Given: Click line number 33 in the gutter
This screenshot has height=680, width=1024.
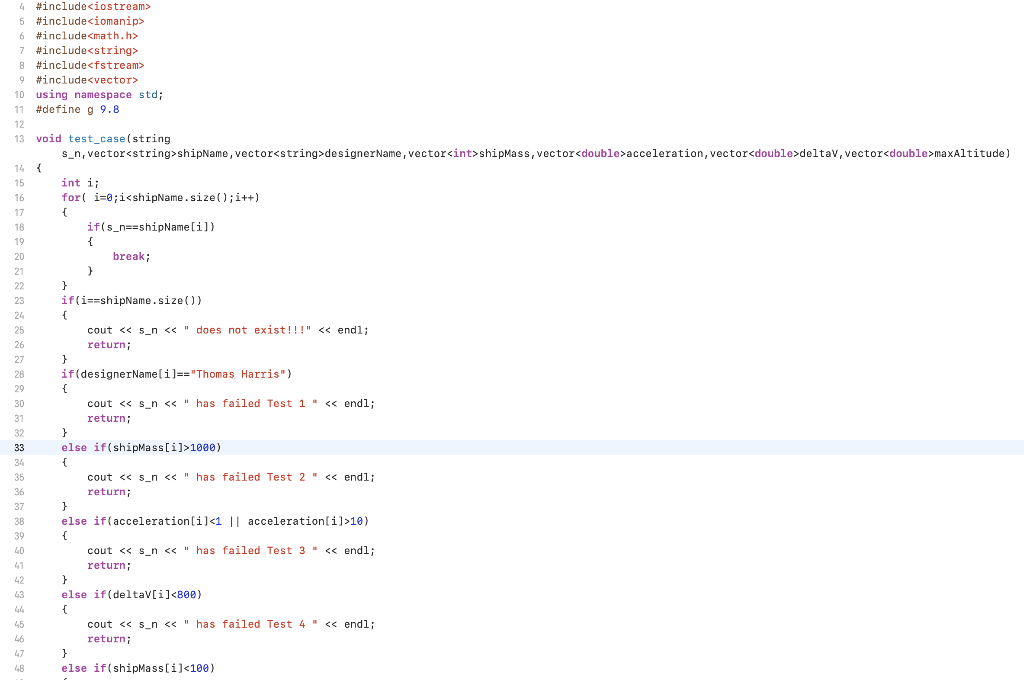Looking at the screenshot, I should (x=19, y=447).
